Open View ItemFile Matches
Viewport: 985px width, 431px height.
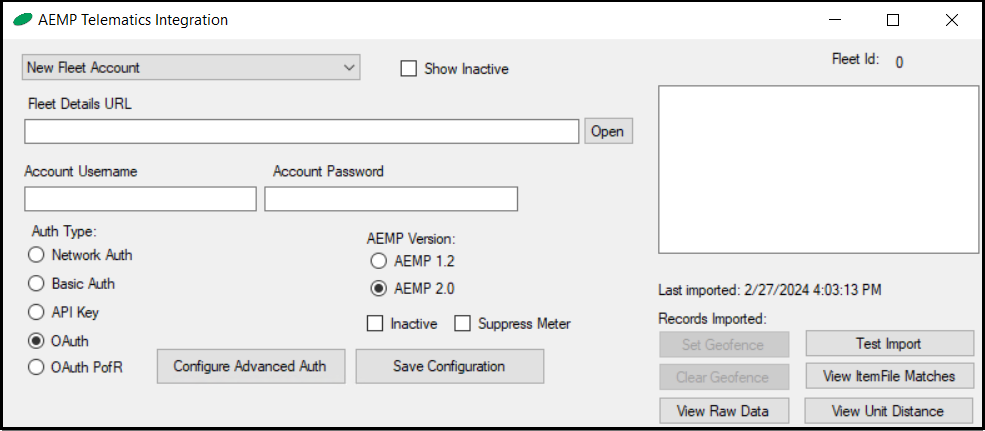coord(889,377)
